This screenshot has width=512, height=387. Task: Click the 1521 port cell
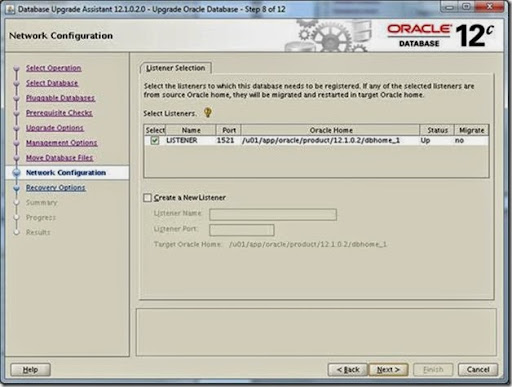(229, 140)
